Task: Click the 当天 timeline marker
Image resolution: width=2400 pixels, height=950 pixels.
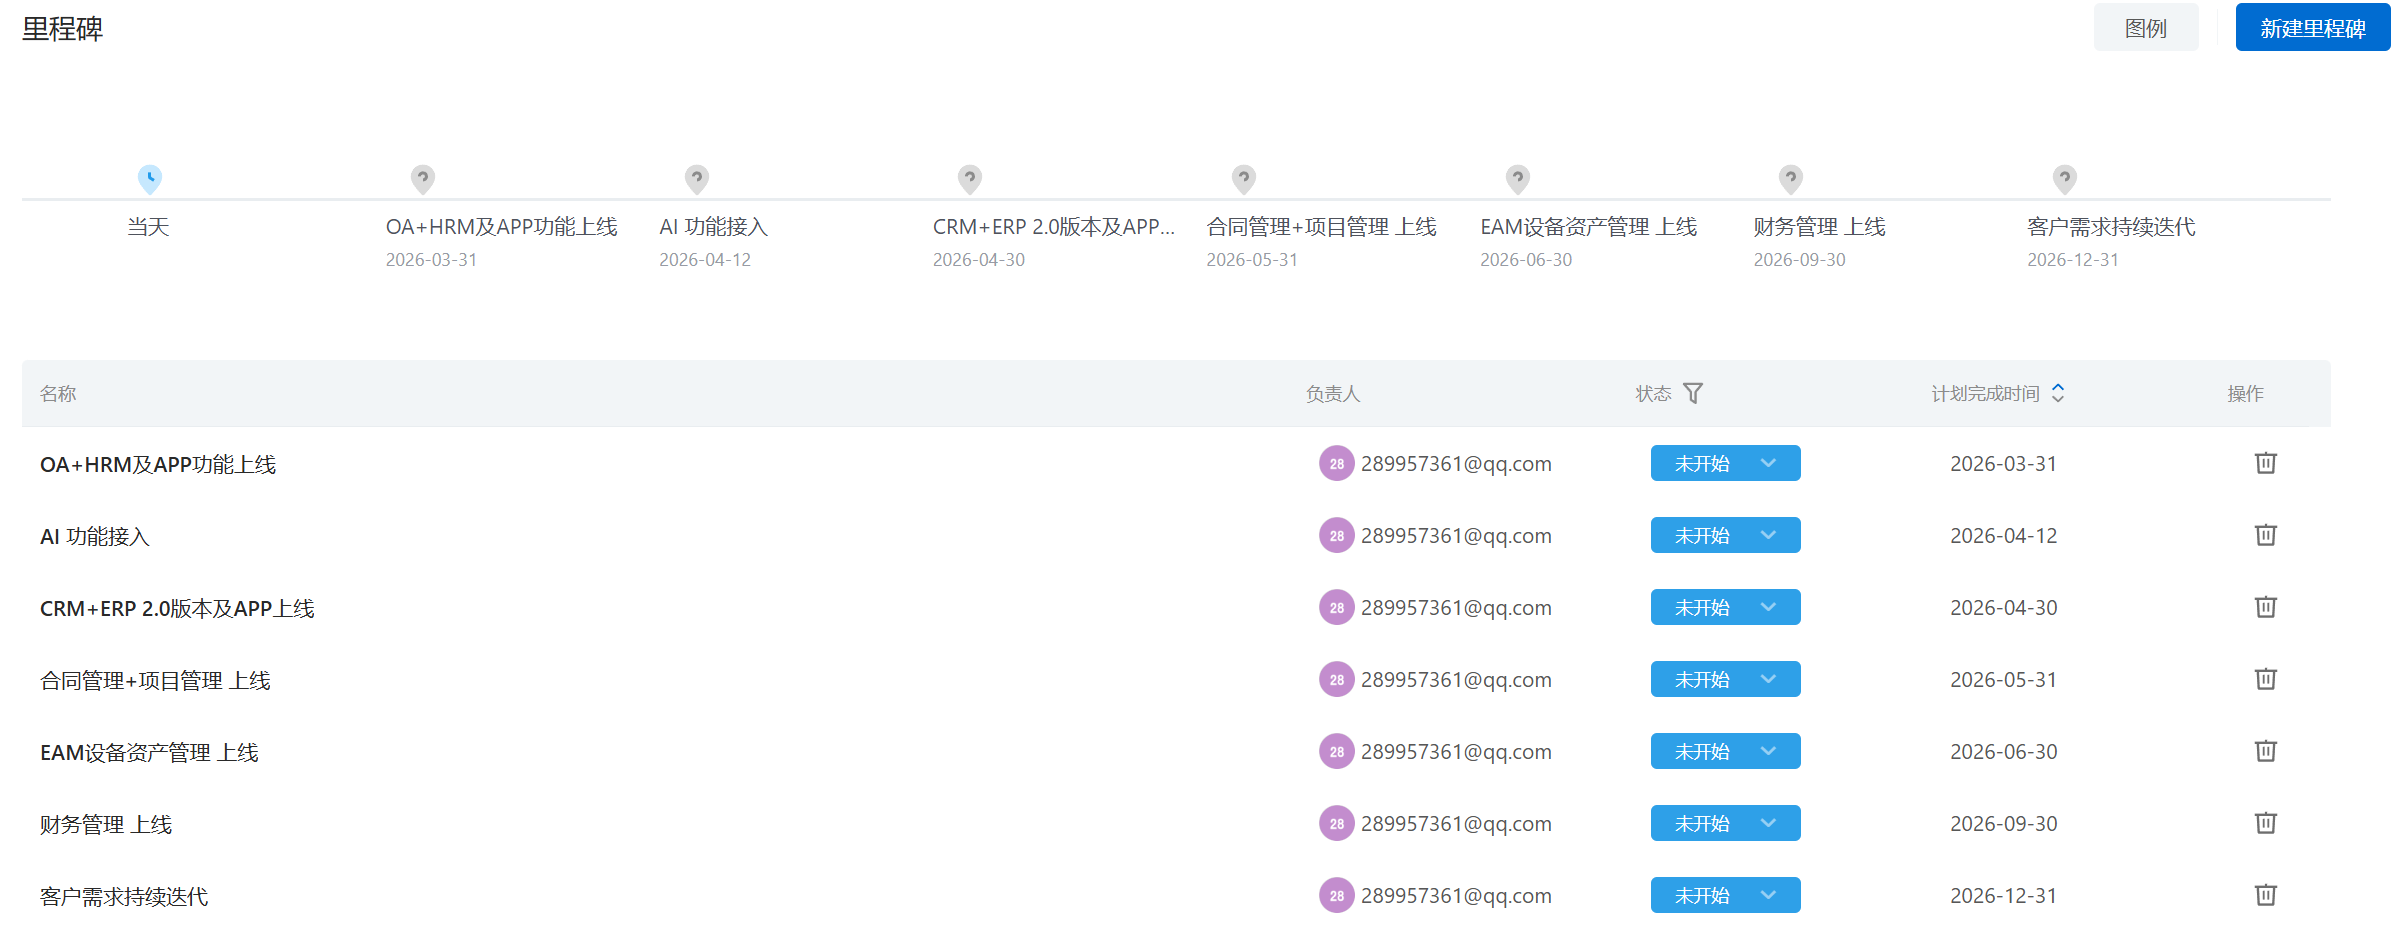Action: tap(150, 179)
